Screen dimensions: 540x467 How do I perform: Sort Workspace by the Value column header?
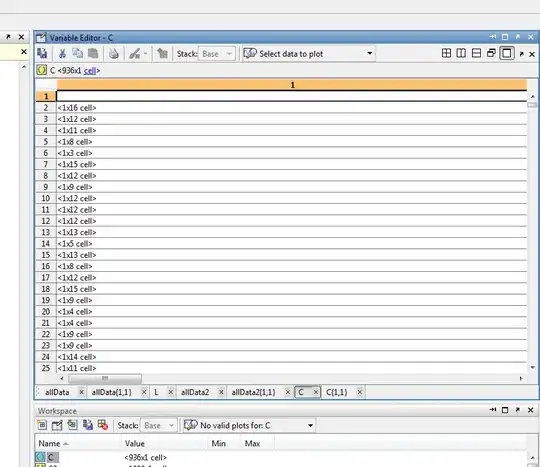(135, 444)
